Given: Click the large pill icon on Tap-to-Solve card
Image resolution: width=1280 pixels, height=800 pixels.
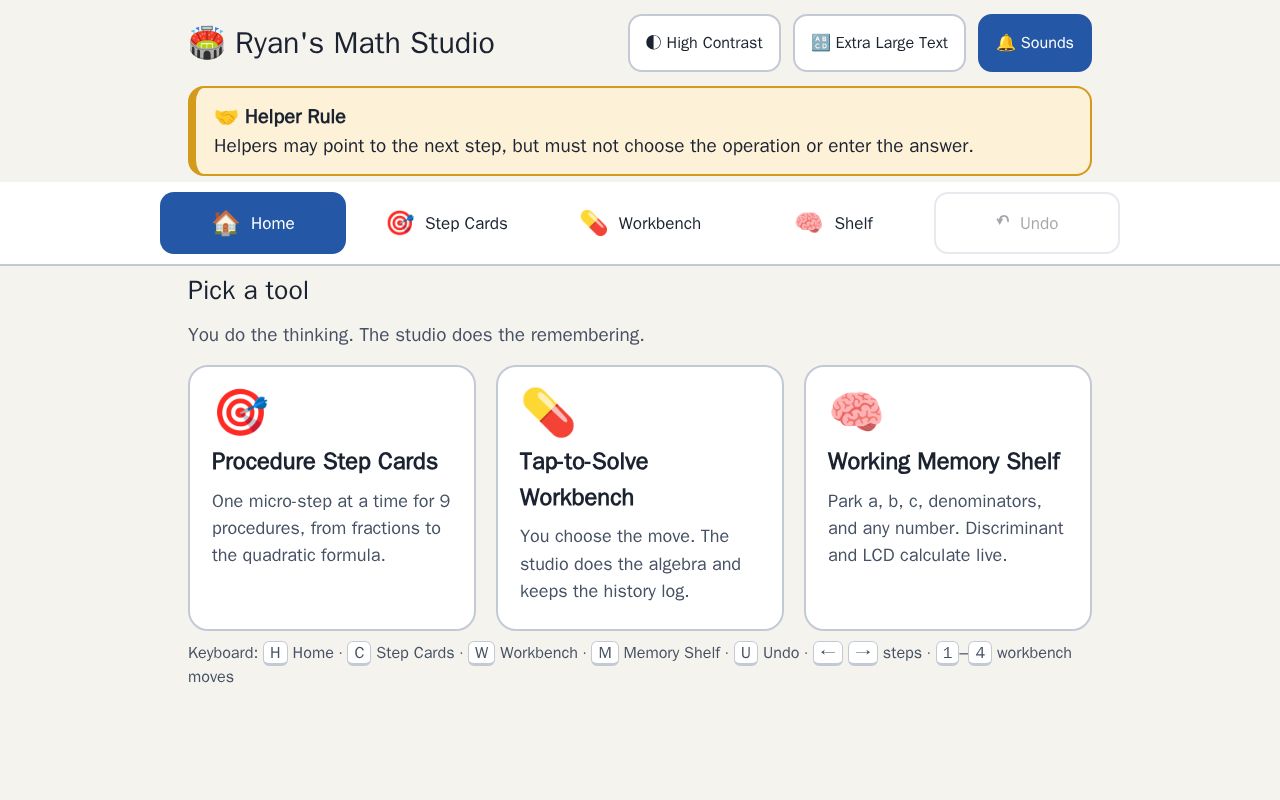Looking at the screenshot, I should click(x=548, y=412).
